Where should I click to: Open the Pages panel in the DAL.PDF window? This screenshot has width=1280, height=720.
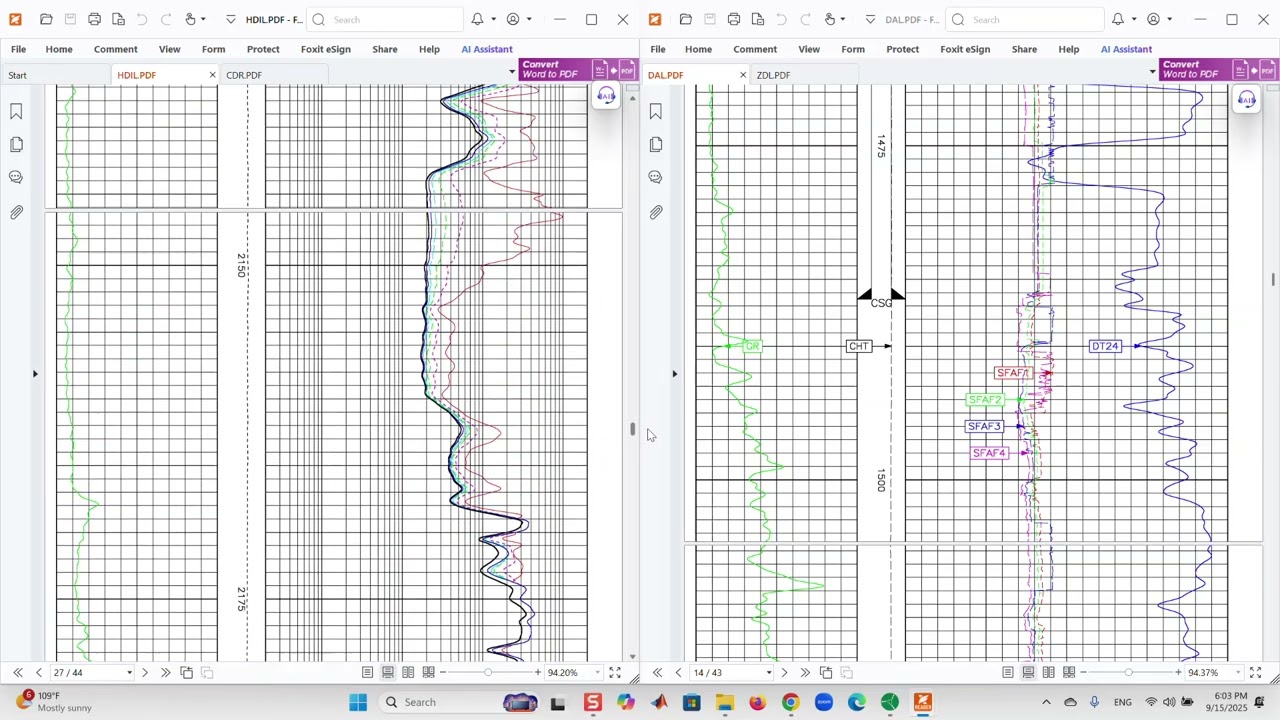[656, 145]
